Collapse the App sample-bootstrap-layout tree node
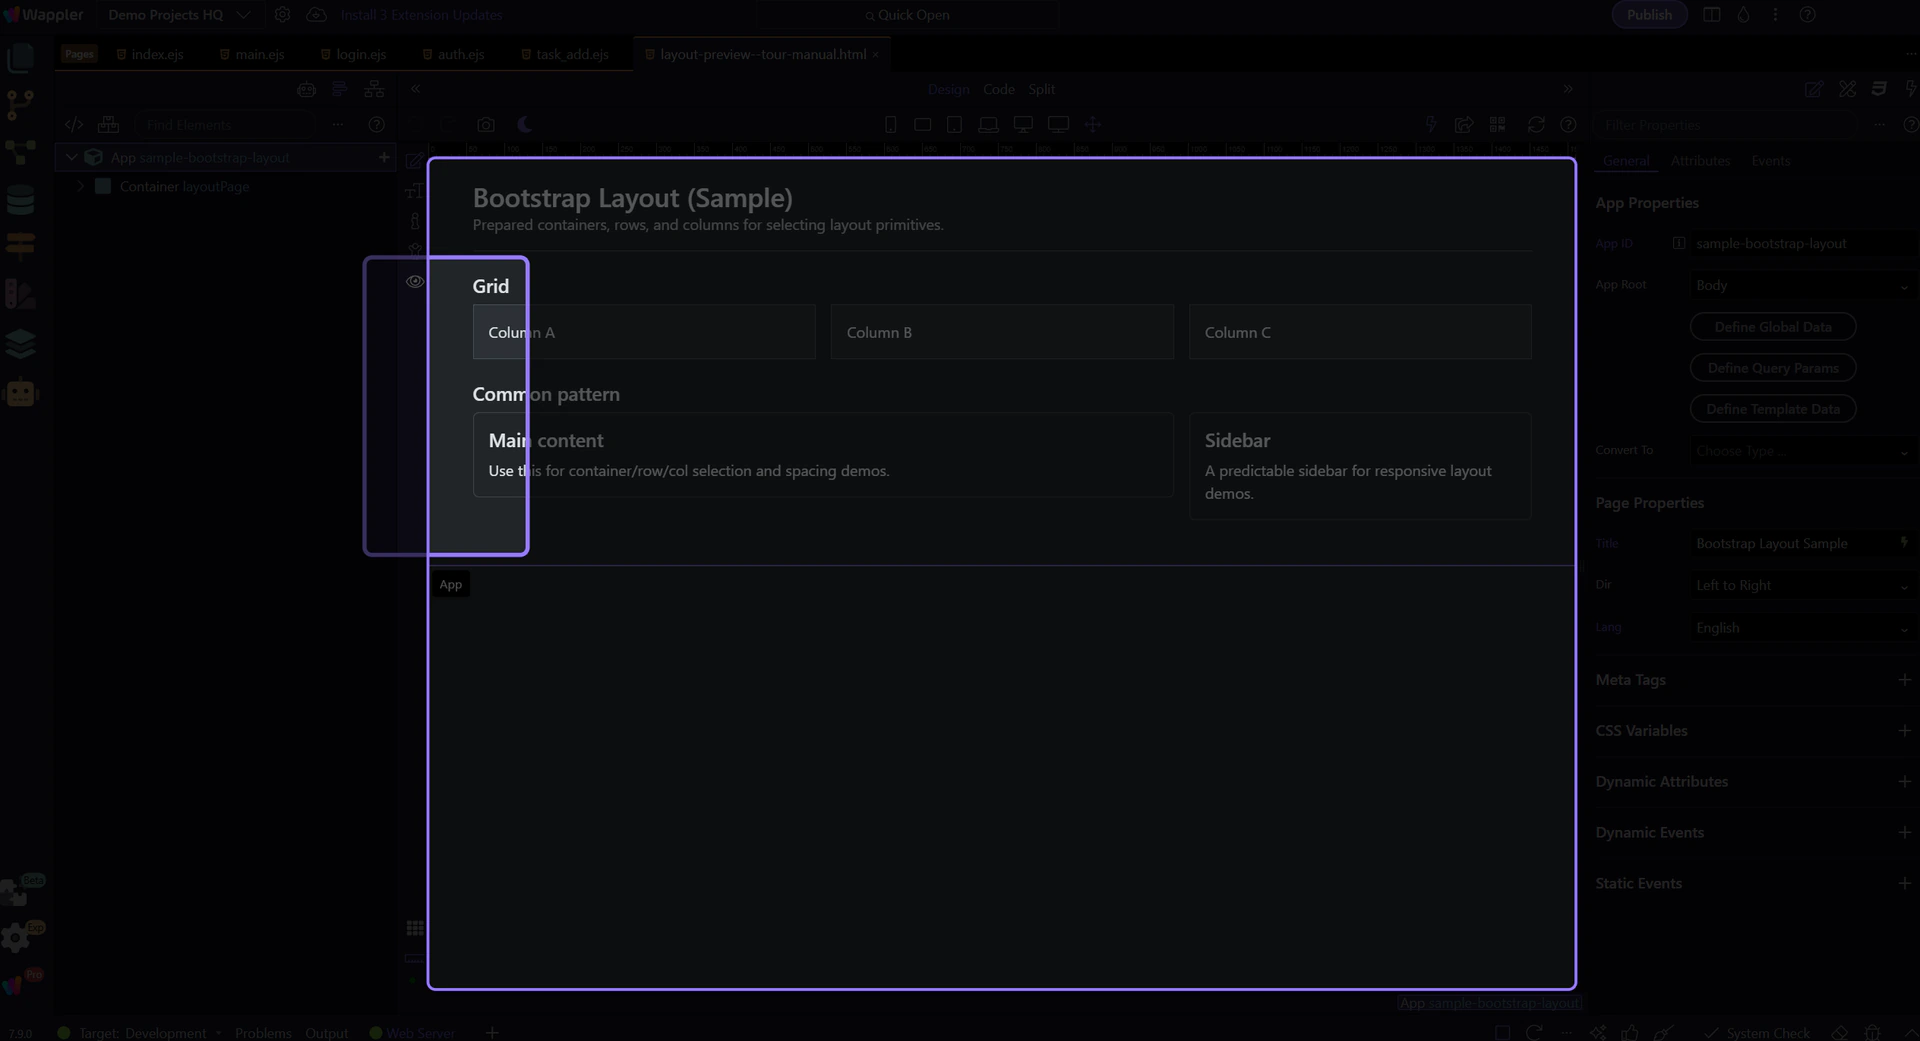This screenshot has height=1041, width=1920. [71, 158]
